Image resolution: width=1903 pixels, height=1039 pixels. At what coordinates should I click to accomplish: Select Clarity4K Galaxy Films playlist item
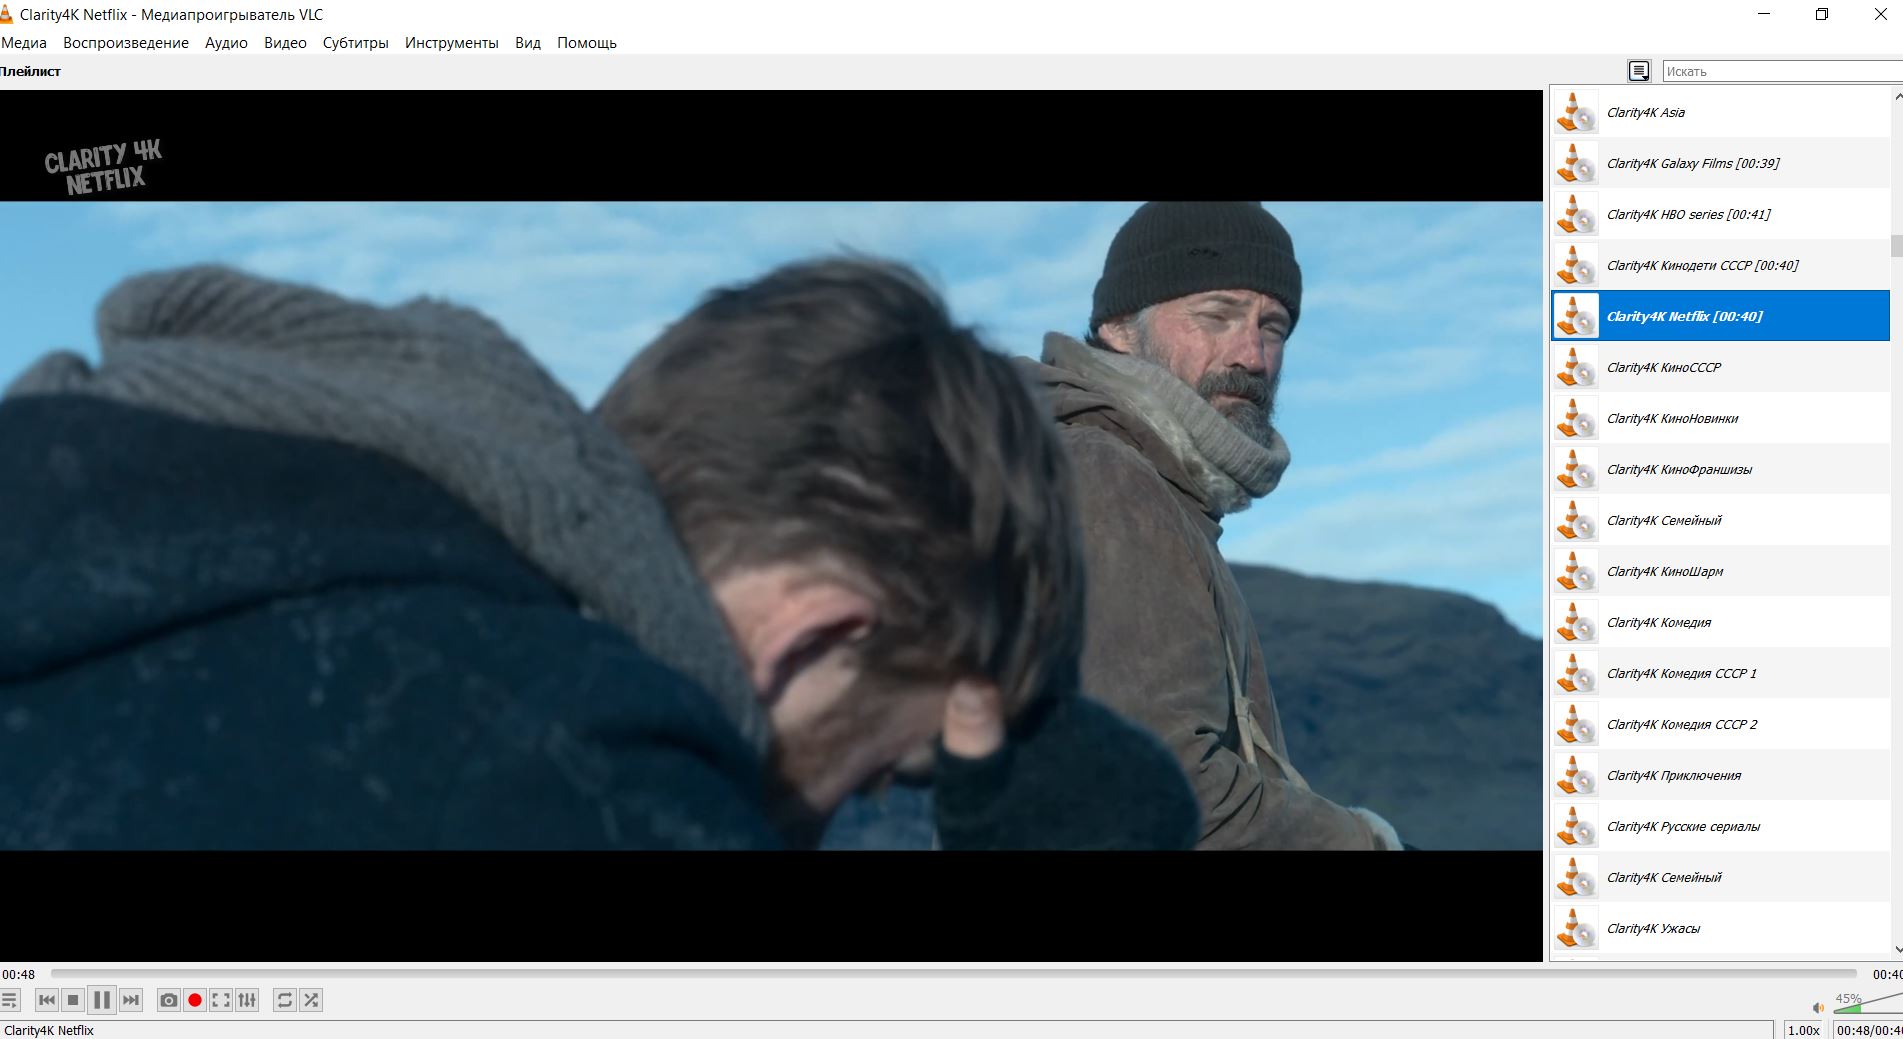[x=1720, y=163]
